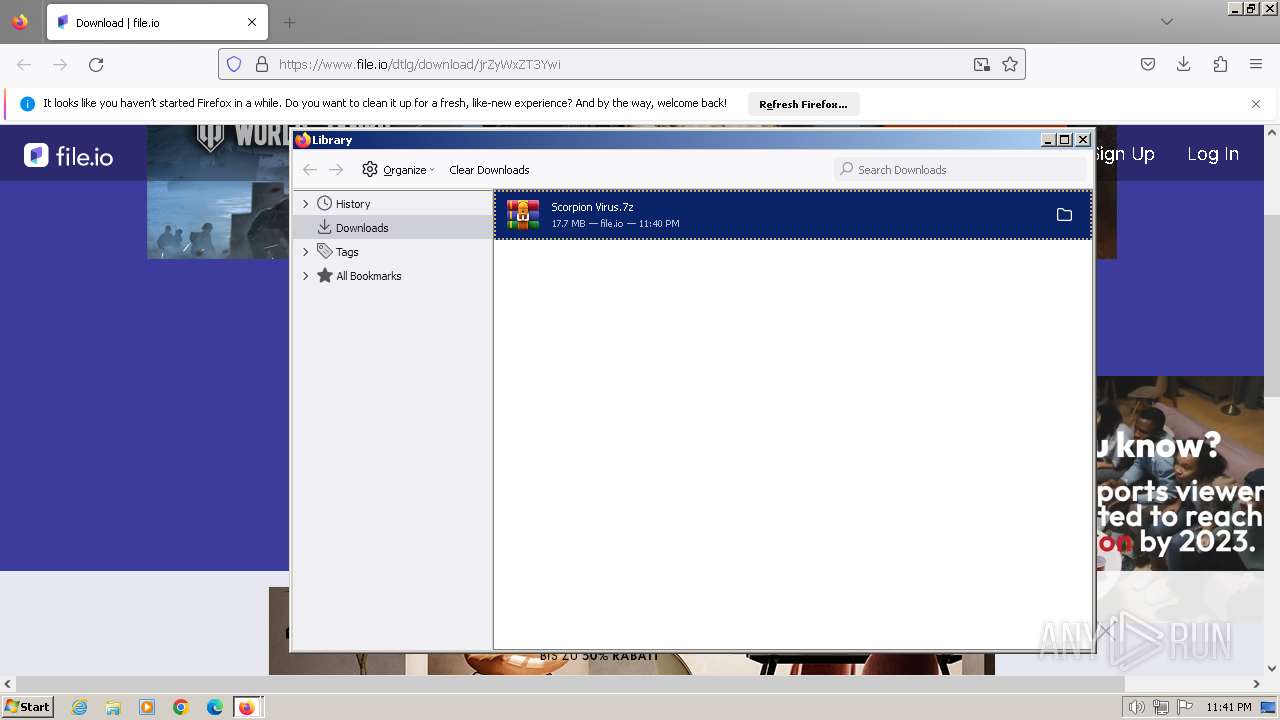Select All Bookmarks in Library sidebar

click(368, 276)
